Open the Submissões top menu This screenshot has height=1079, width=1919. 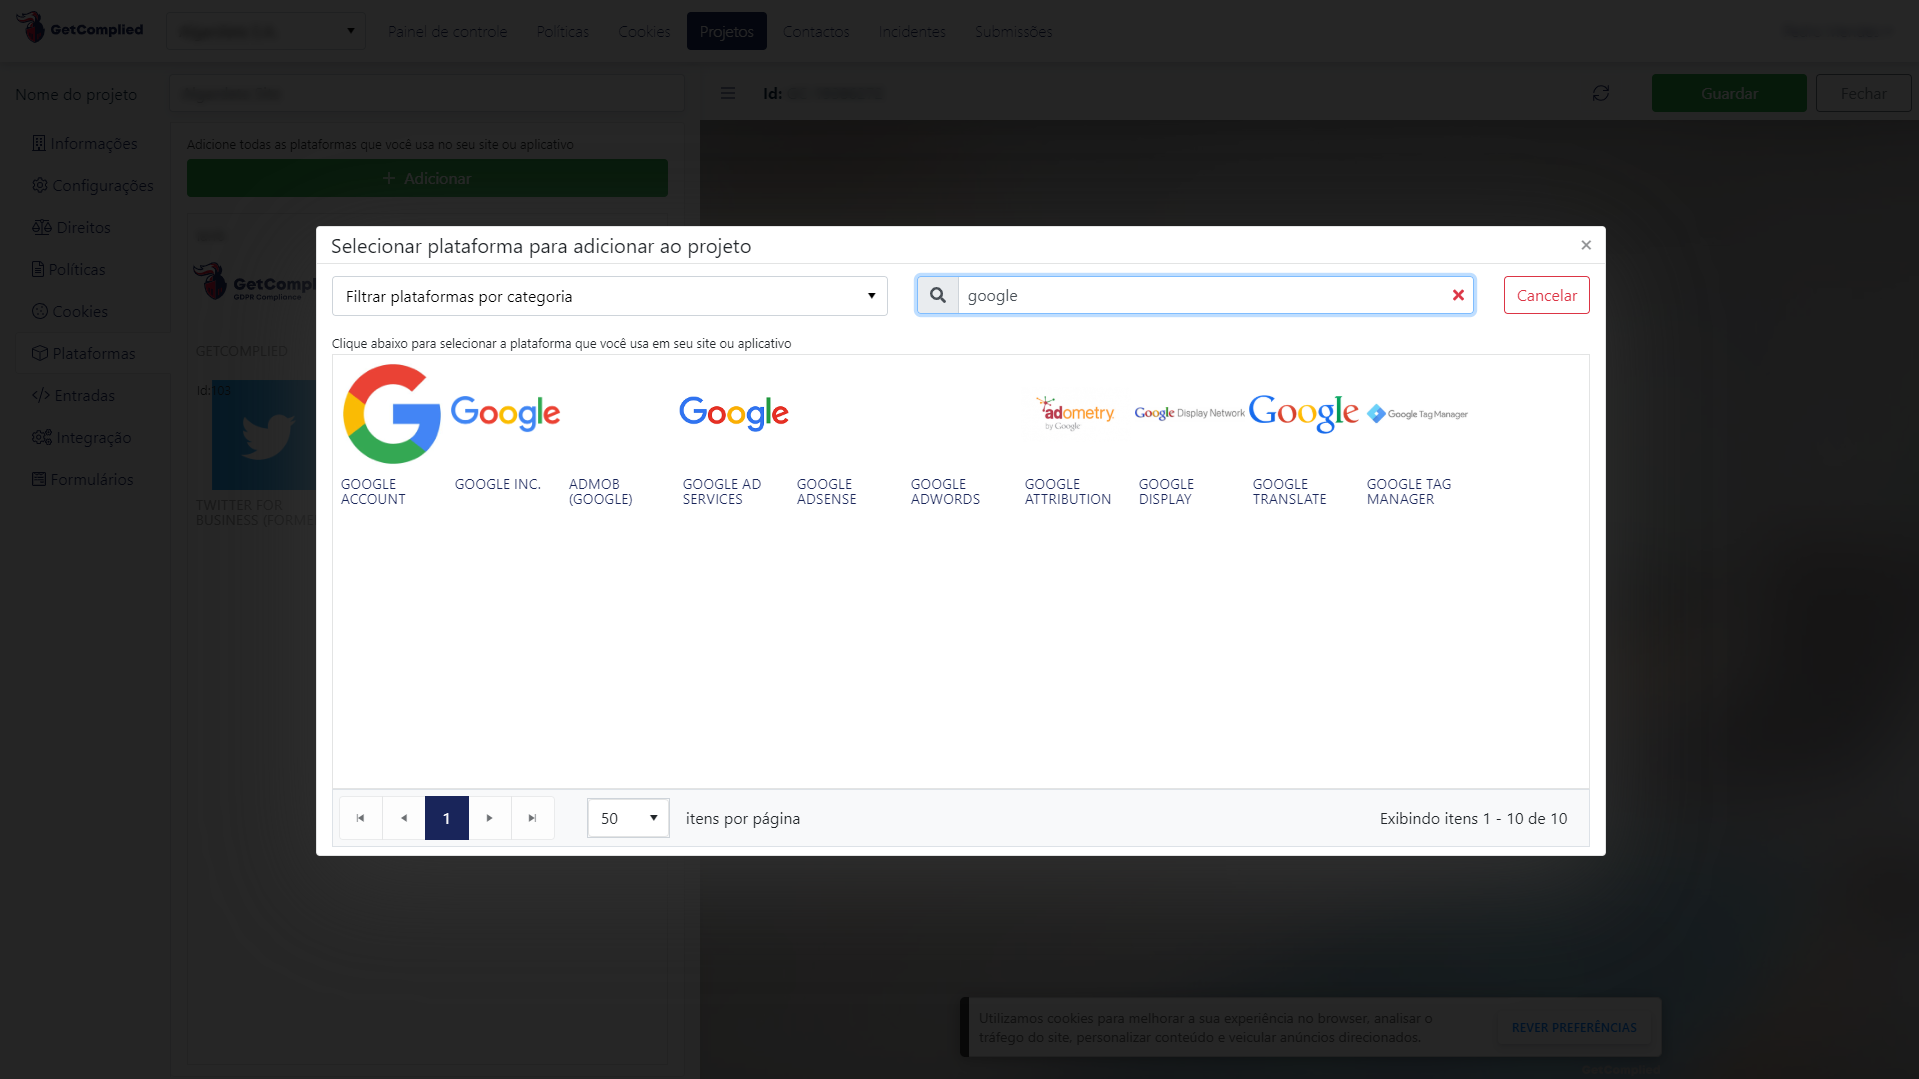(x=1013, y=31)
